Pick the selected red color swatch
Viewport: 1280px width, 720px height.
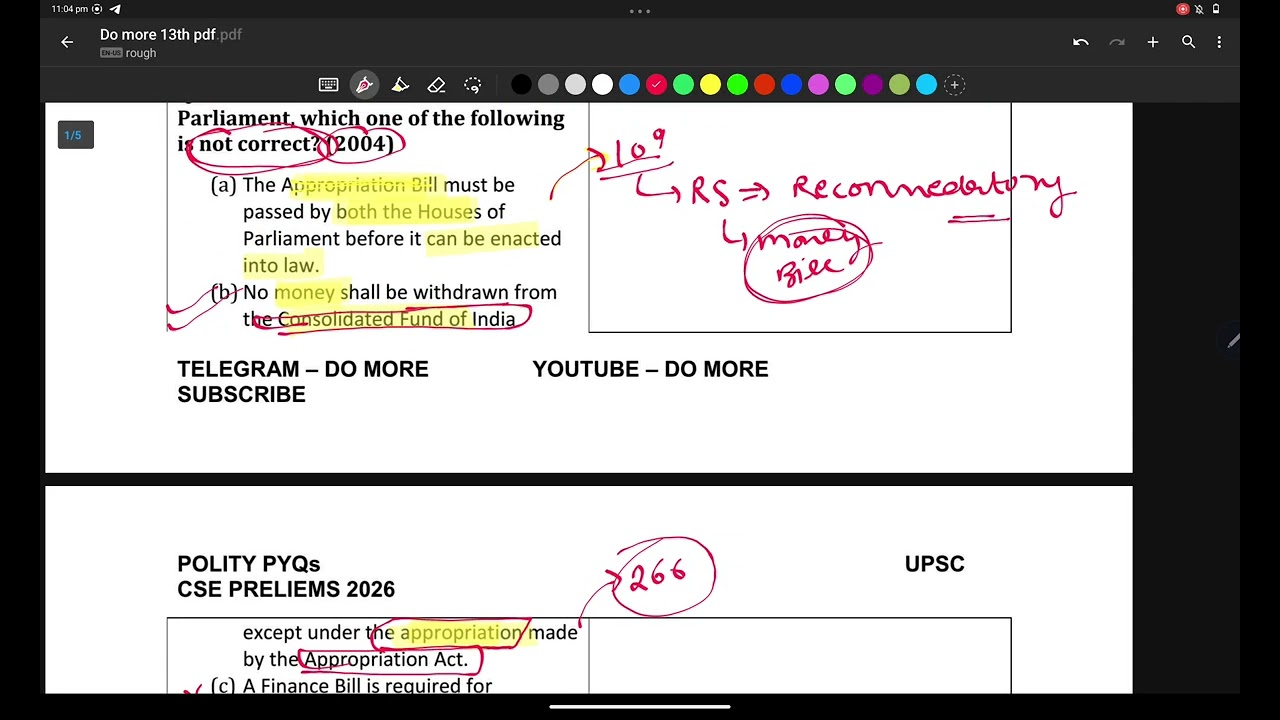click(x=656, y=85)
